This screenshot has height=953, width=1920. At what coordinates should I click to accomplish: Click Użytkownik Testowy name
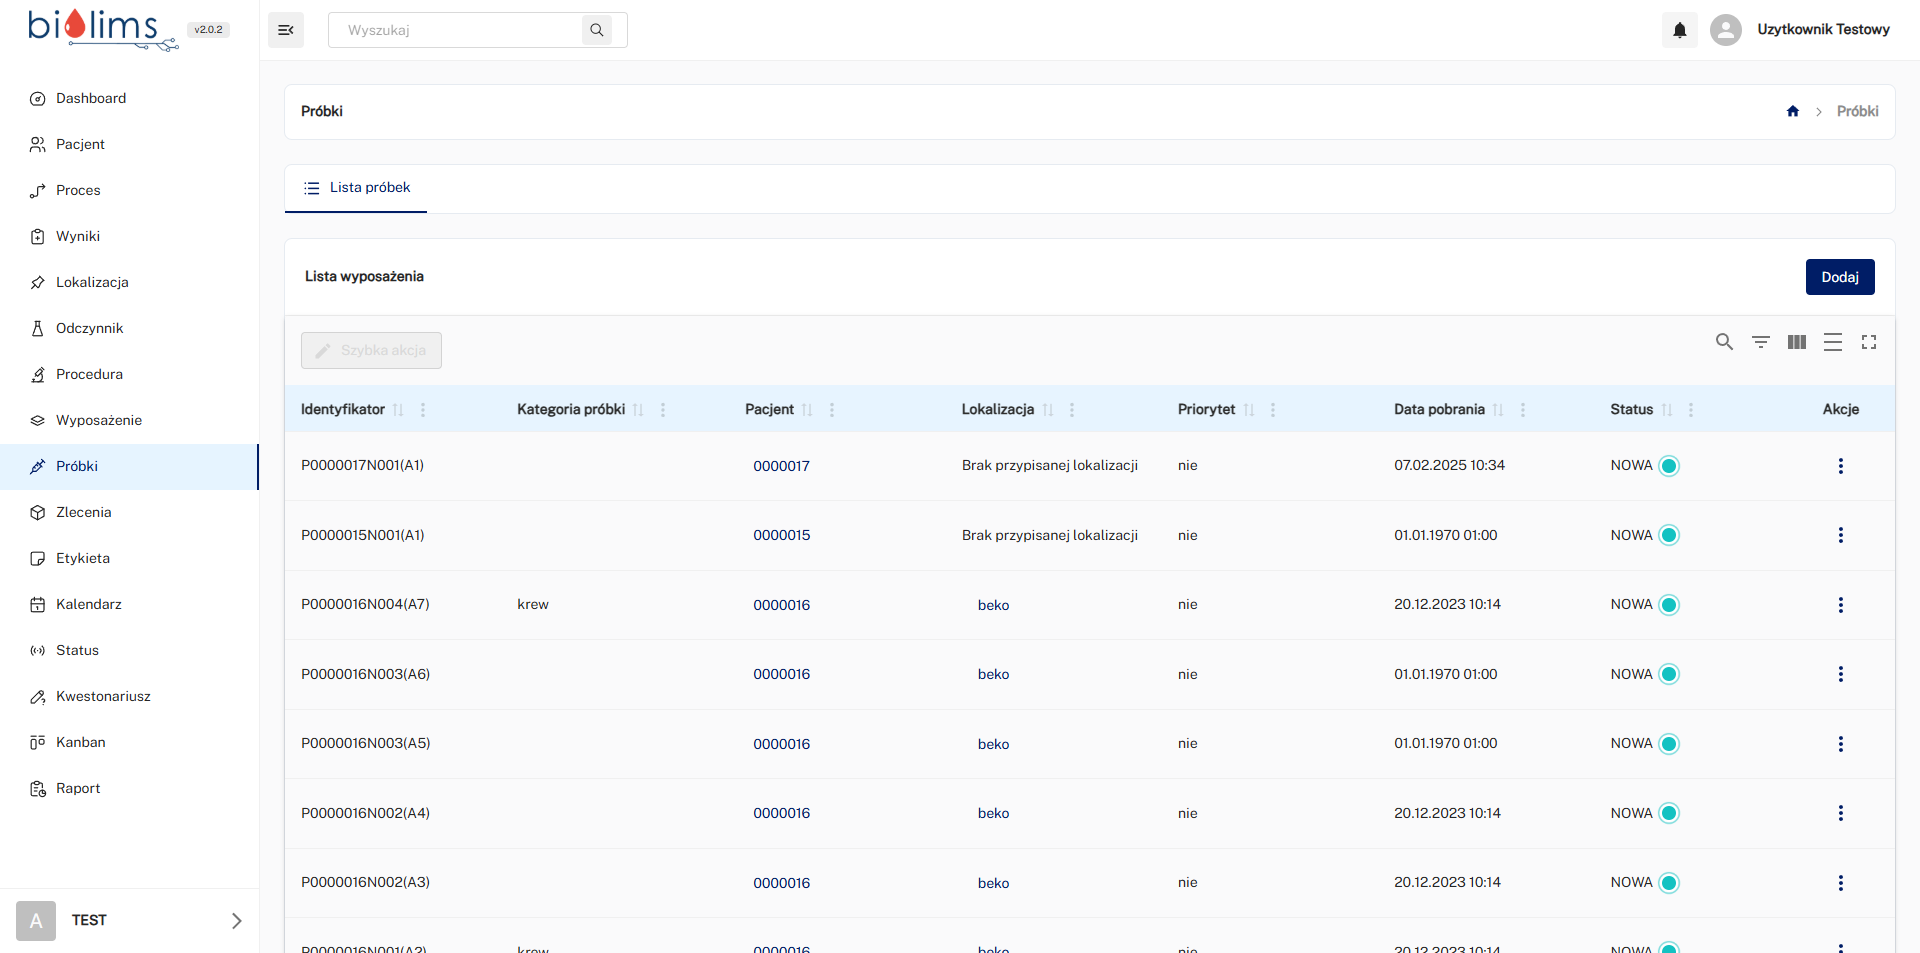[x=1823, y=30]
